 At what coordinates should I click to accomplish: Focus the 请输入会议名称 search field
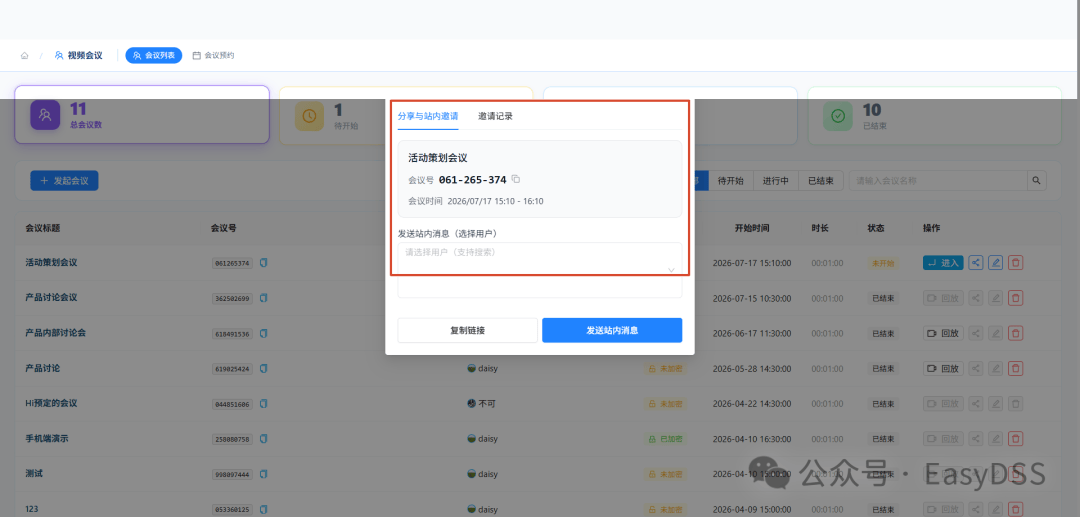tap(938, 181)
